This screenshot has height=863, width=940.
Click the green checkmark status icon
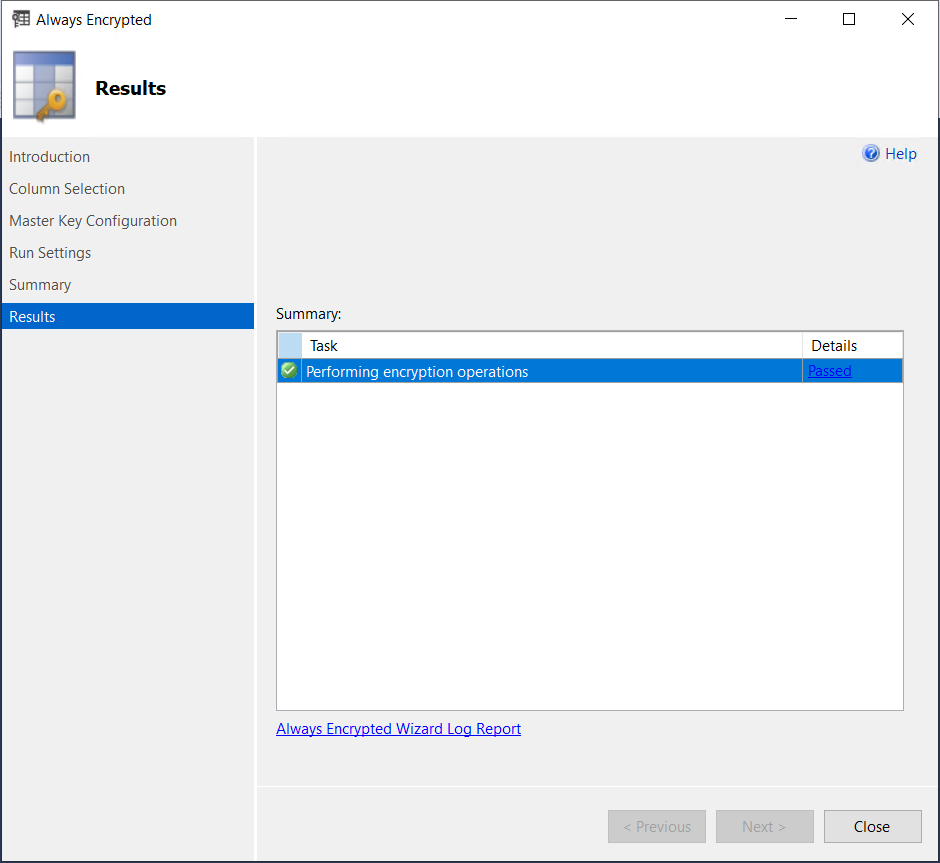pos(288,370)
